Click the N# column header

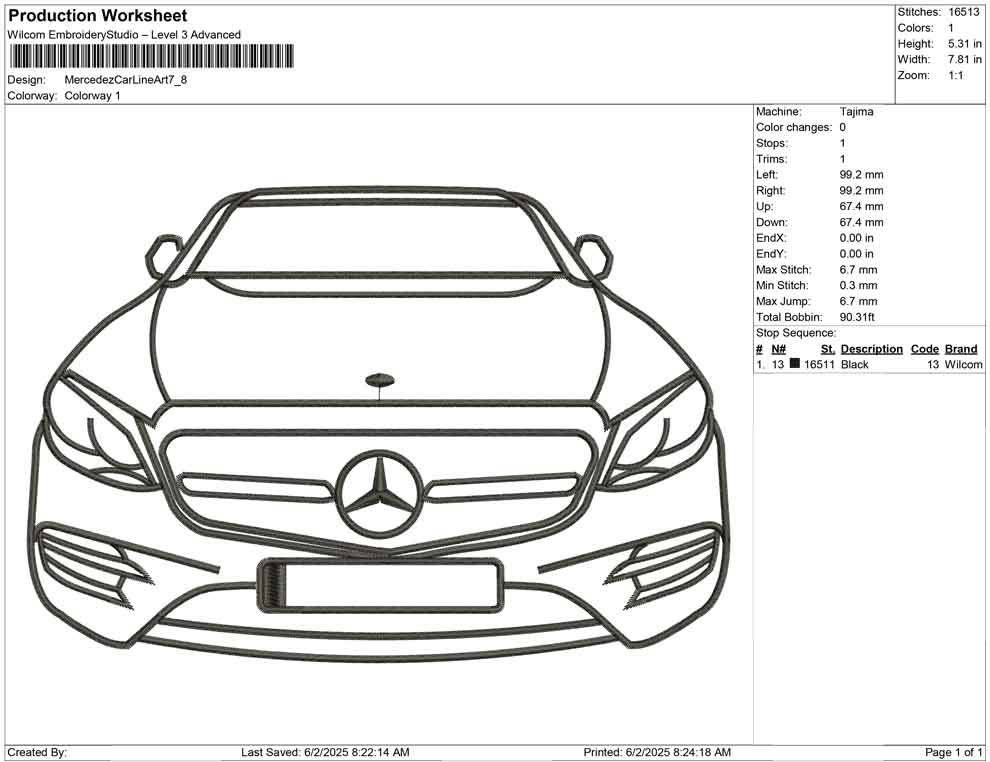[x=778, y=349]
